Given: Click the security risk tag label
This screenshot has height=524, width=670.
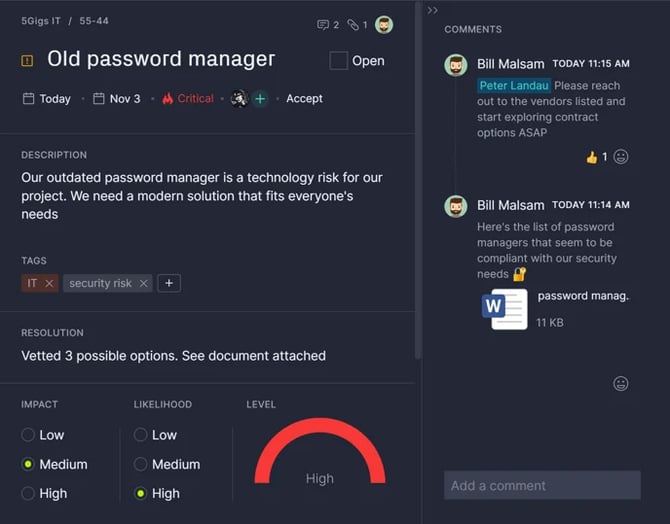Looking at the screenshot, I should coord(100,283).
